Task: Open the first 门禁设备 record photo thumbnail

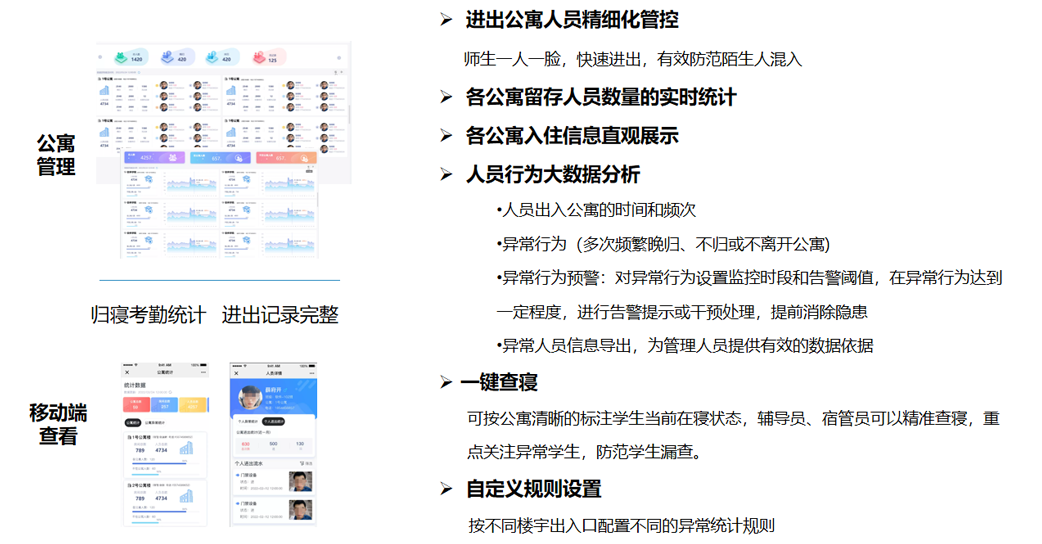Action: click(300, 482)
